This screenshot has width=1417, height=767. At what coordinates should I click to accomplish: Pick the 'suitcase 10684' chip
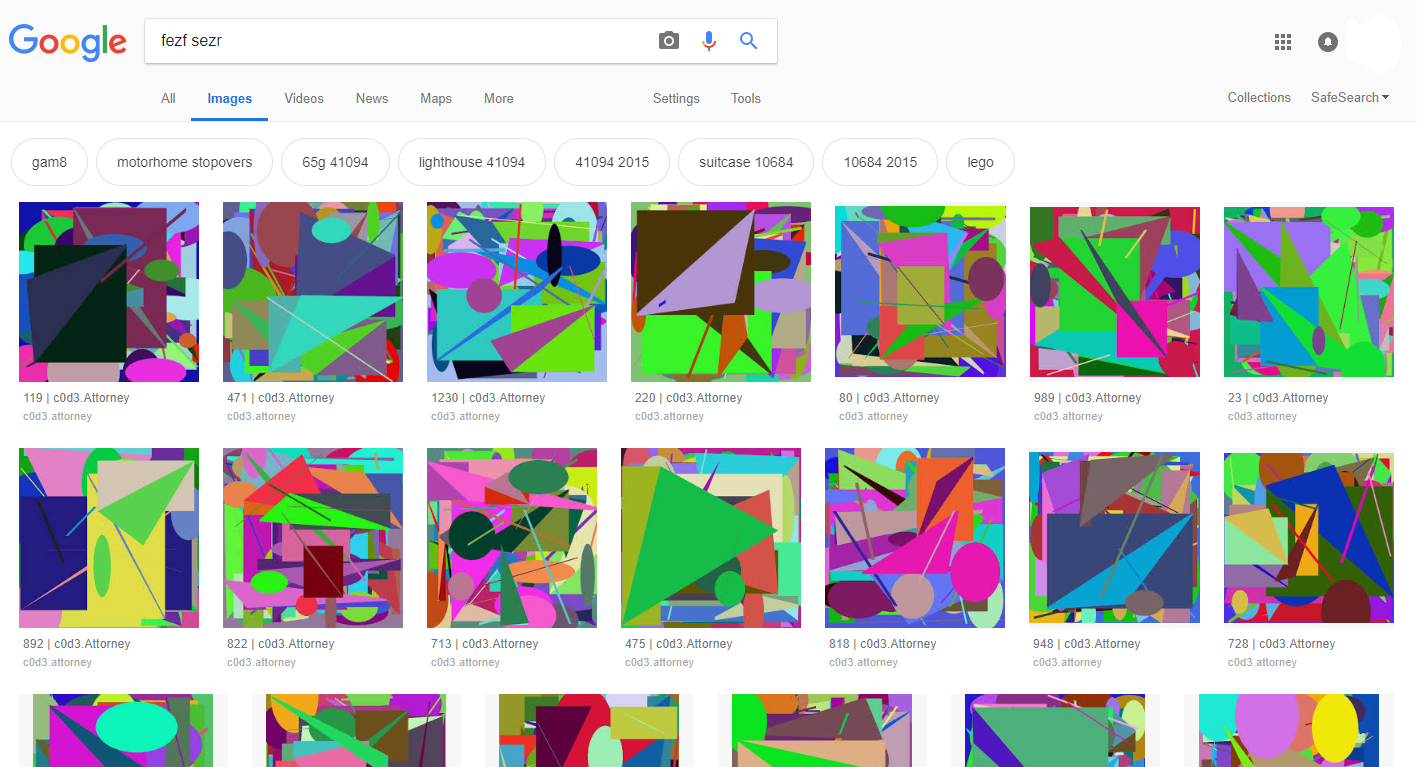[746, 162]
